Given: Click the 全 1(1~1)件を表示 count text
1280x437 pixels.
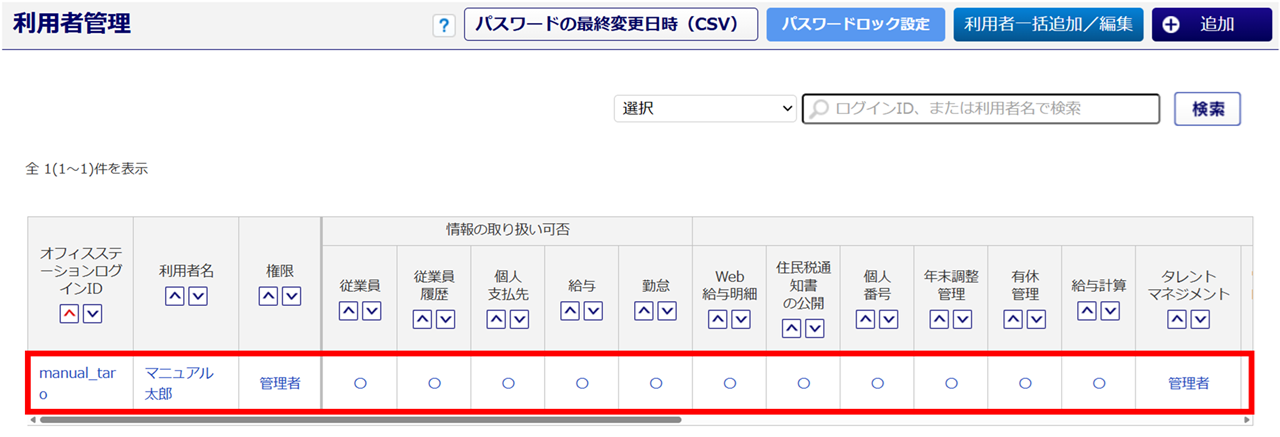Looking at the screenshot, I should [86, 169].
